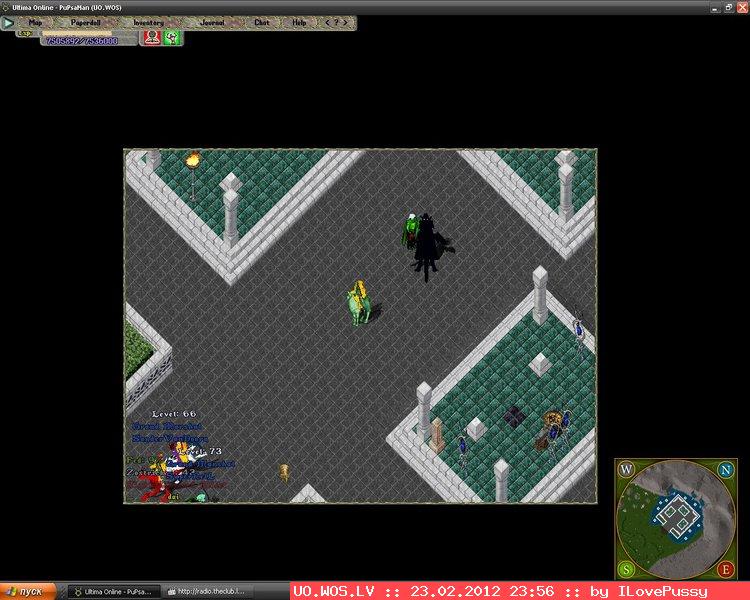Open the Chat menu item
The image size is (750, 600).
pos(262,22)
